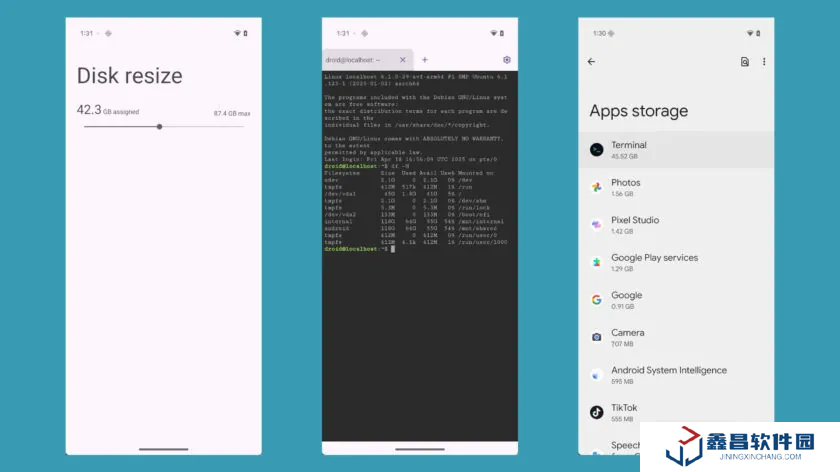Open Android System Intelligence storage entry
Image resolution: width=840 pixels, height=472 pixels.
669,374
